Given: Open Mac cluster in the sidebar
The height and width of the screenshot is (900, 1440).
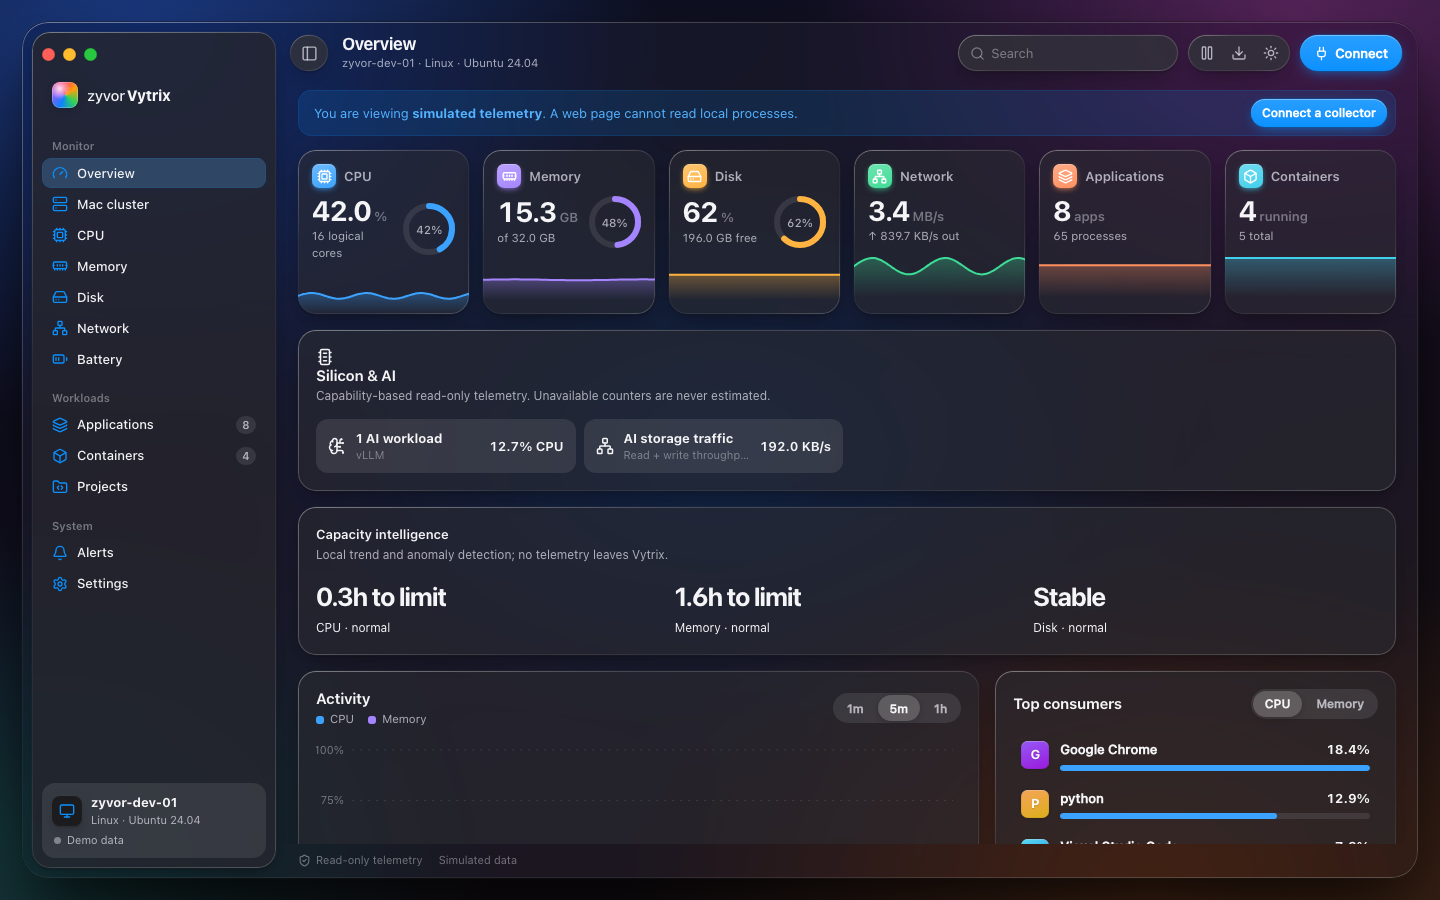Looking at the screenshot, I should (x=154, y=204).
